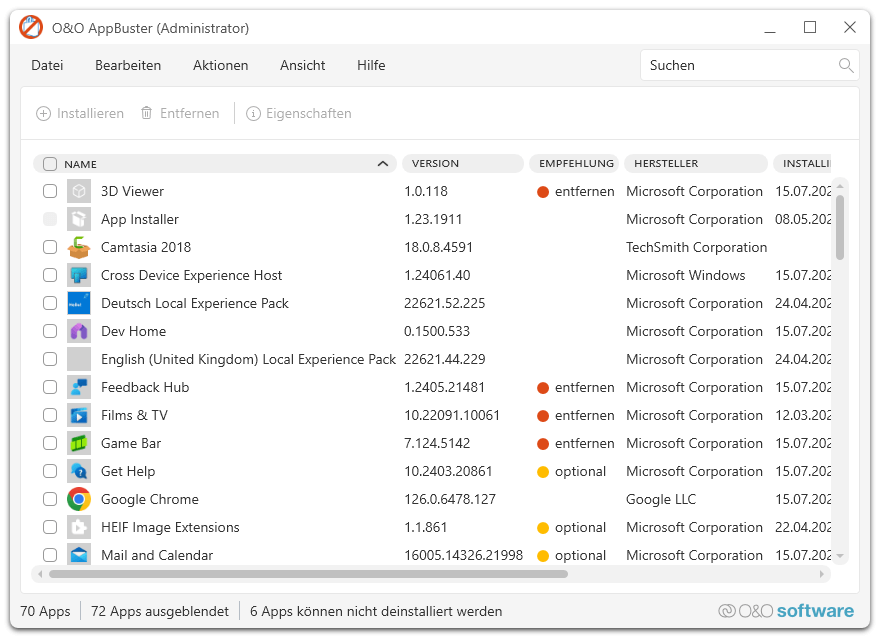Click the Get Help app icon
The width and height of the screenshot is (880, 638).
79,471
